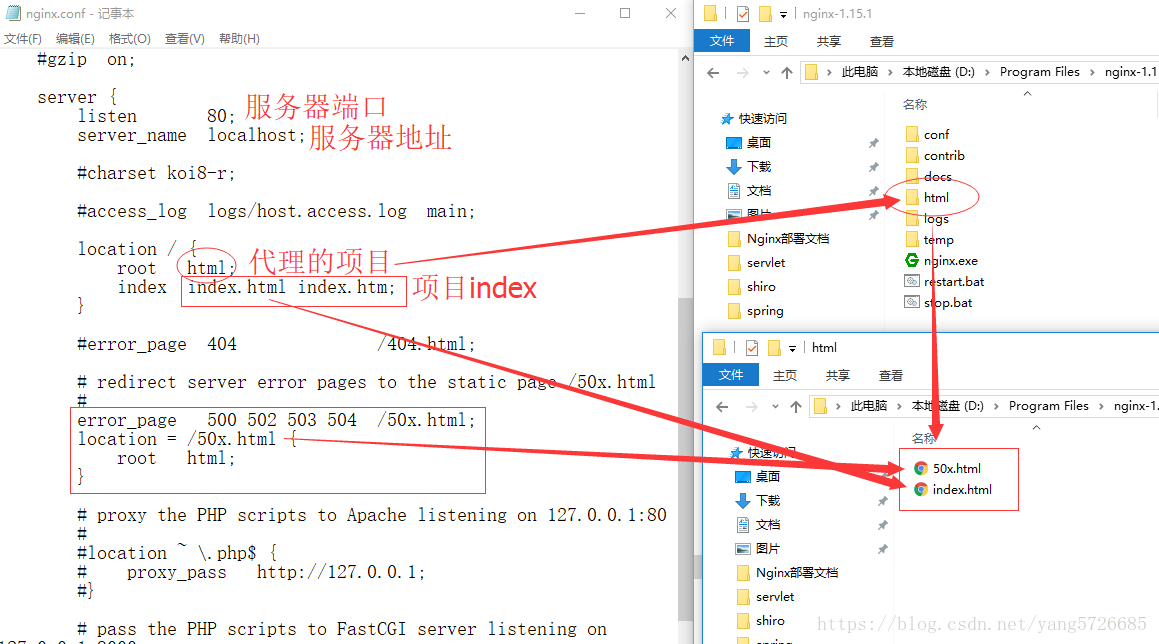Click Program Files breadcrumb in nginx-1.15.1 window

1039,72
